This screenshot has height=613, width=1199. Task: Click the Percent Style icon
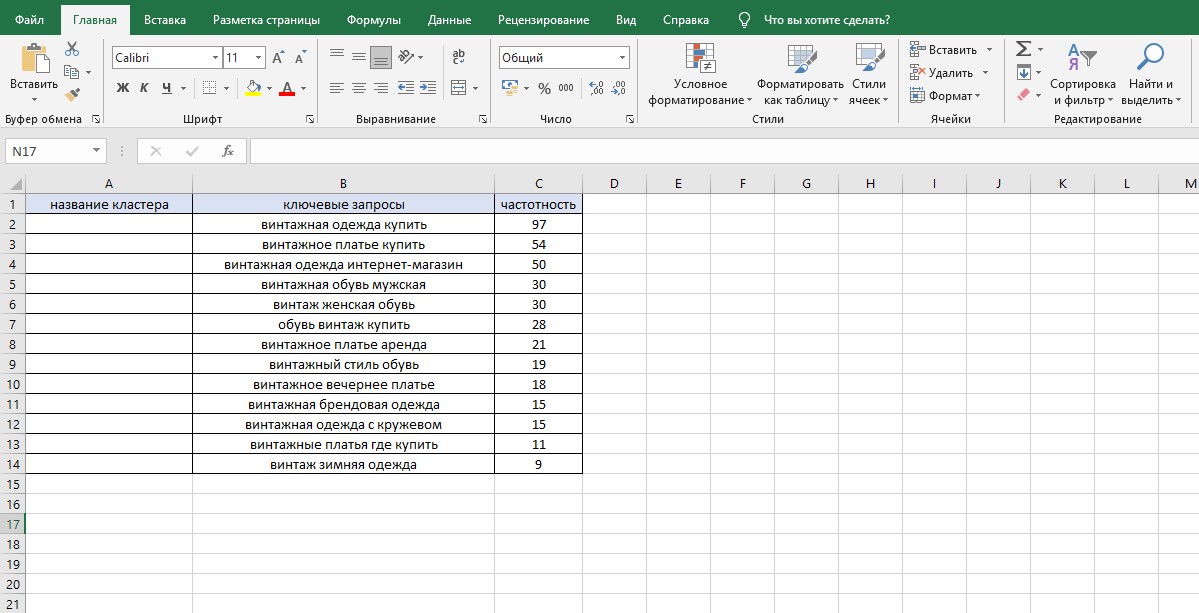pyautogui.click(x=544, y=89)
